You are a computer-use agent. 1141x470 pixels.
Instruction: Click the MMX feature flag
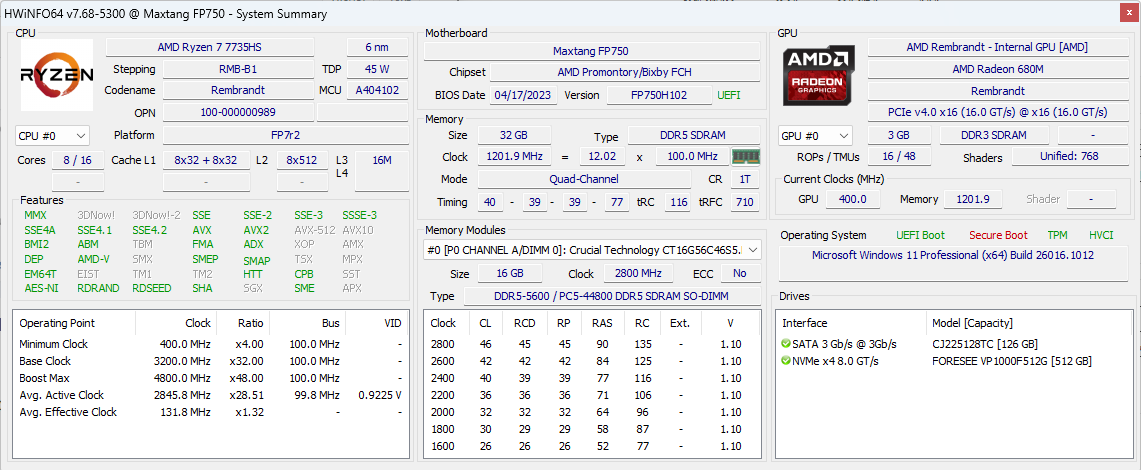[35, 215]
